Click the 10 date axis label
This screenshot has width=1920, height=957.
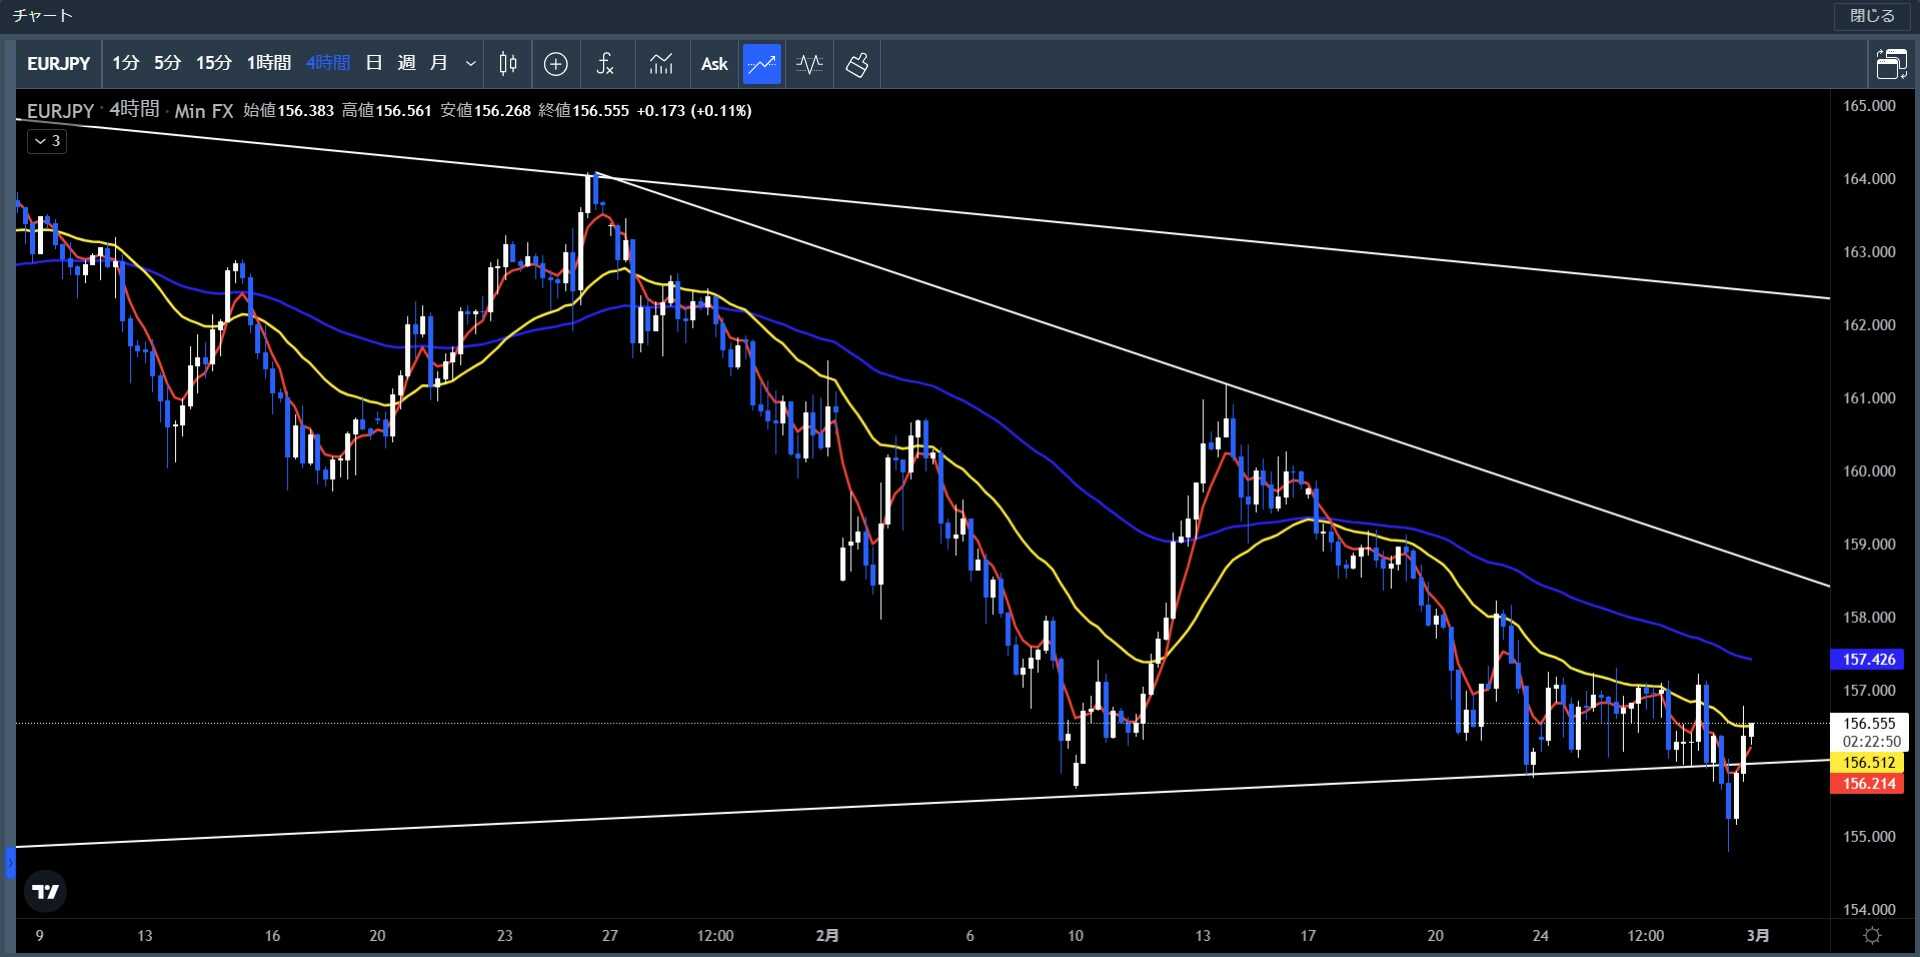pyautogui.click(x=1075, y=936)
